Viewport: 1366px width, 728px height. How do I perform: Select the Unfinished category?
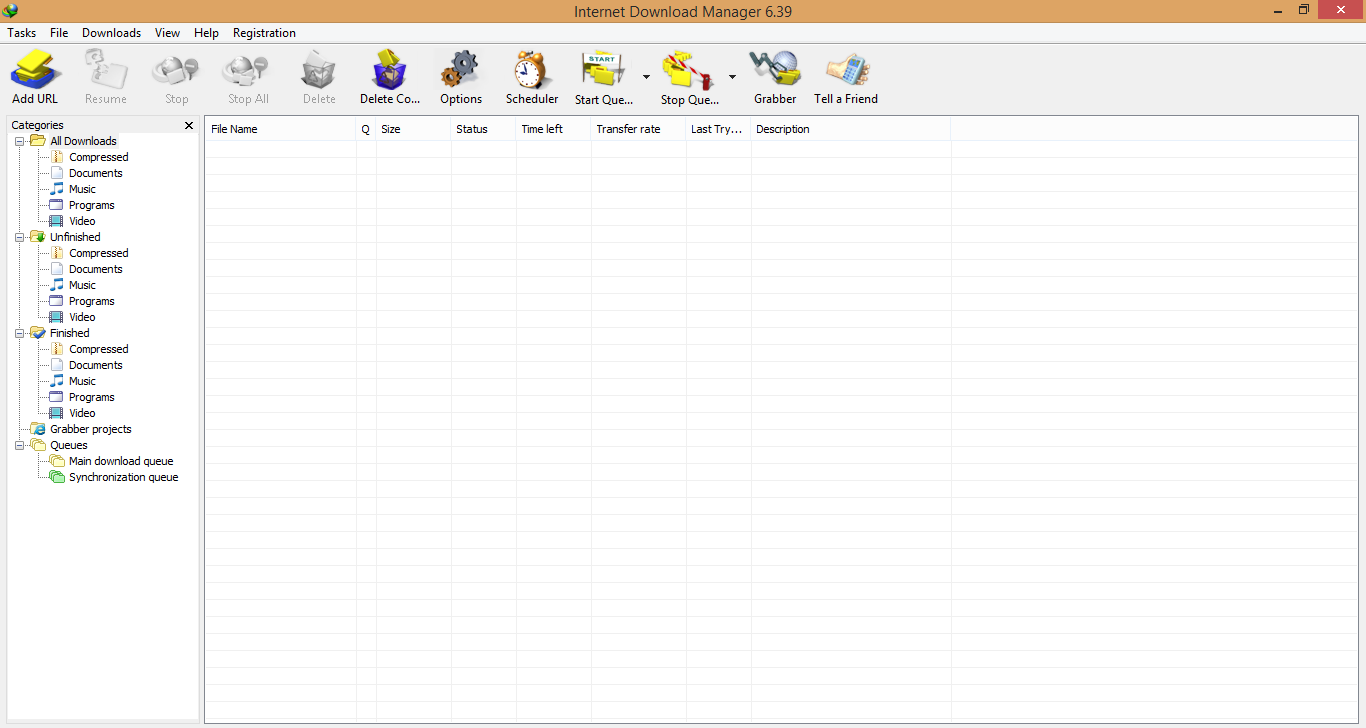75,237
